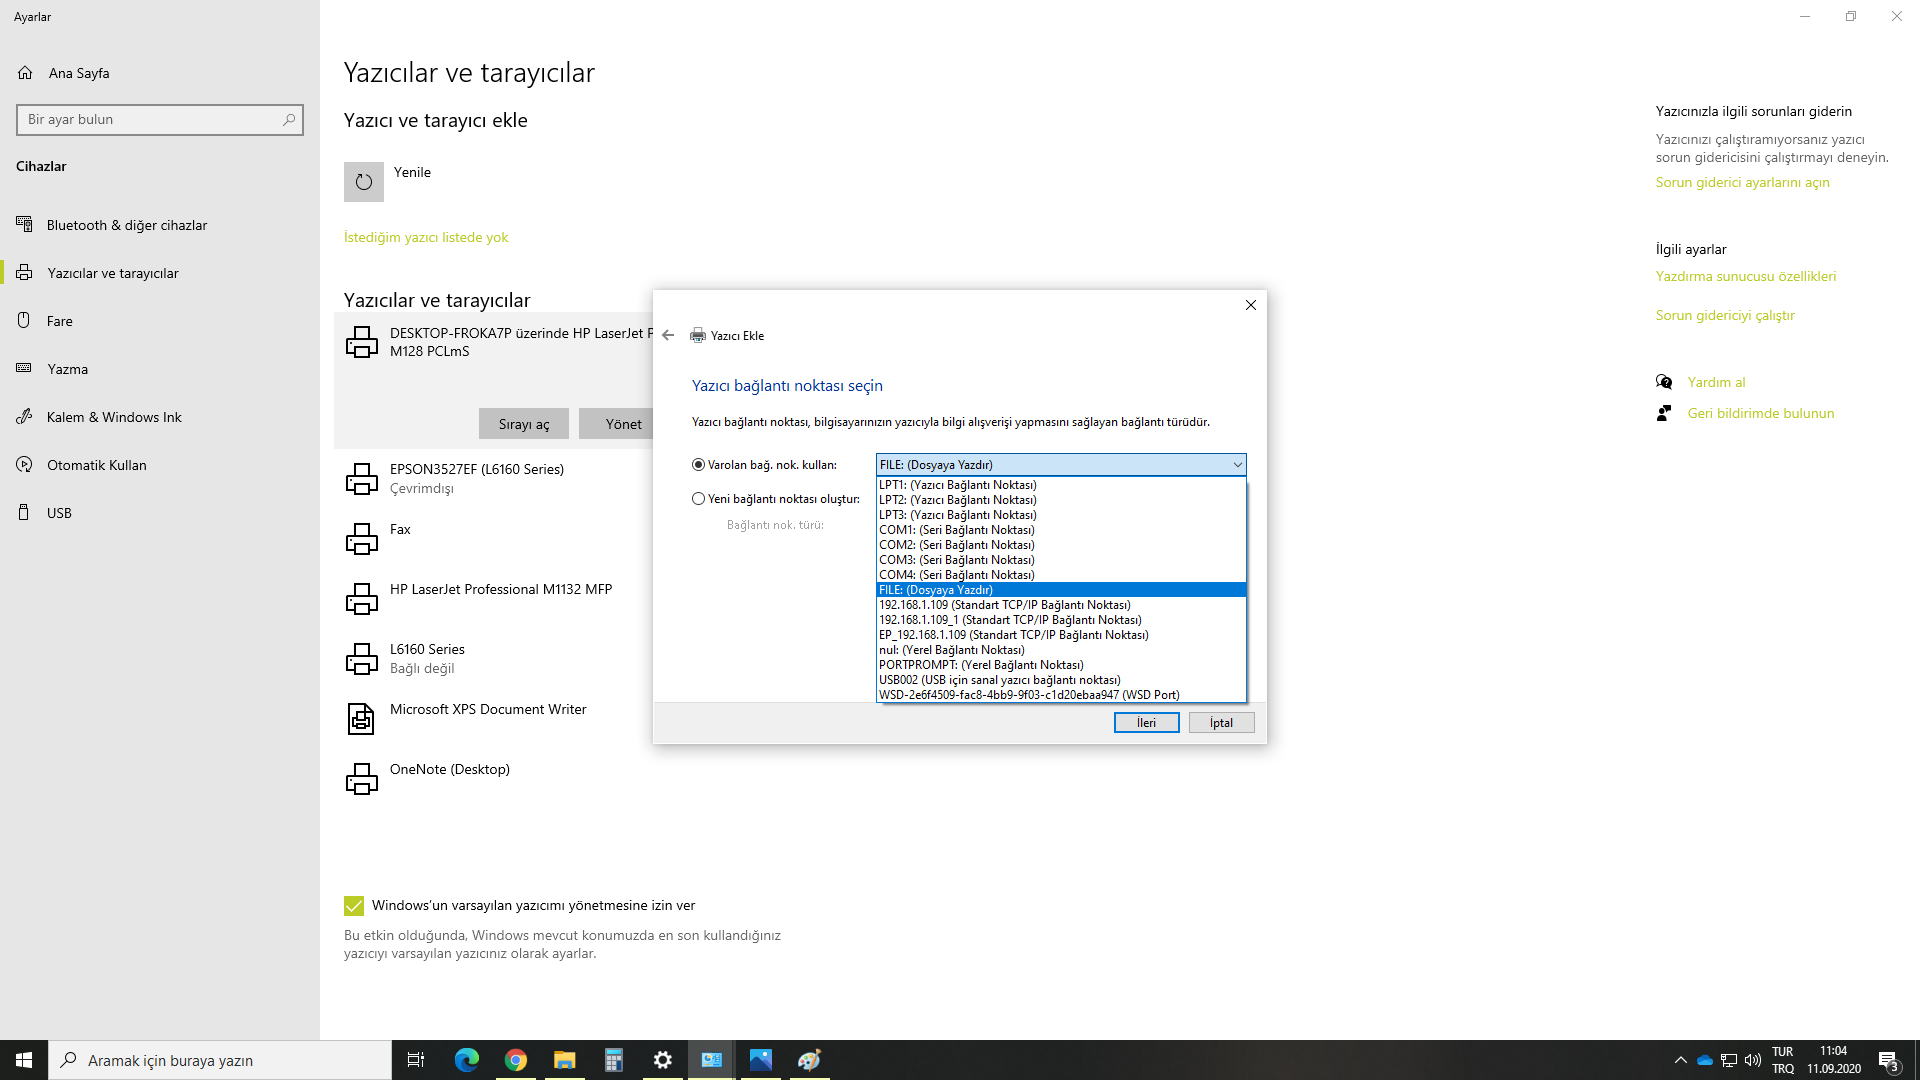Open the Kalem & Windows Ink settings
The width and height of the screenshot is (1920, 1080).
click(x=114, y=417)
